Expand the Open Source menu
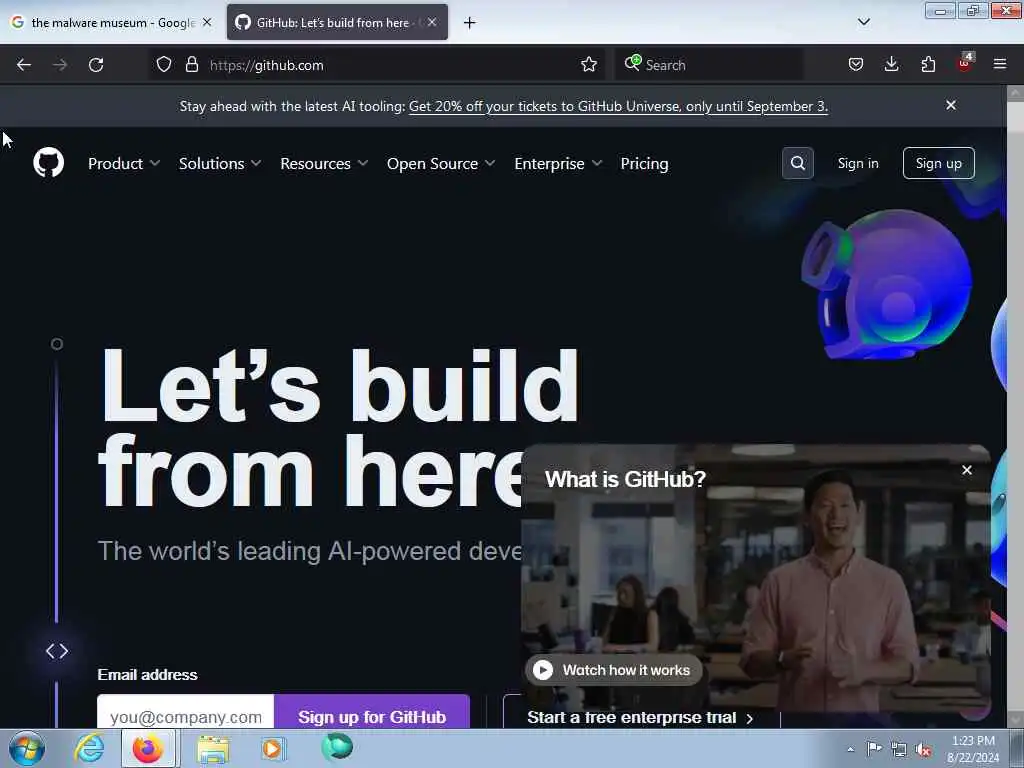This screenshot has width=1024, height=768. pyautogui.click(x=441, y=163)
